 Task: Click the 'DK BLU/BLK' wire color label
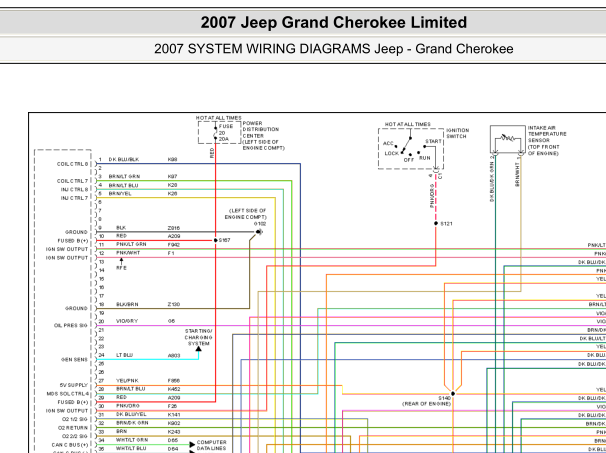[x=124, y=159]
